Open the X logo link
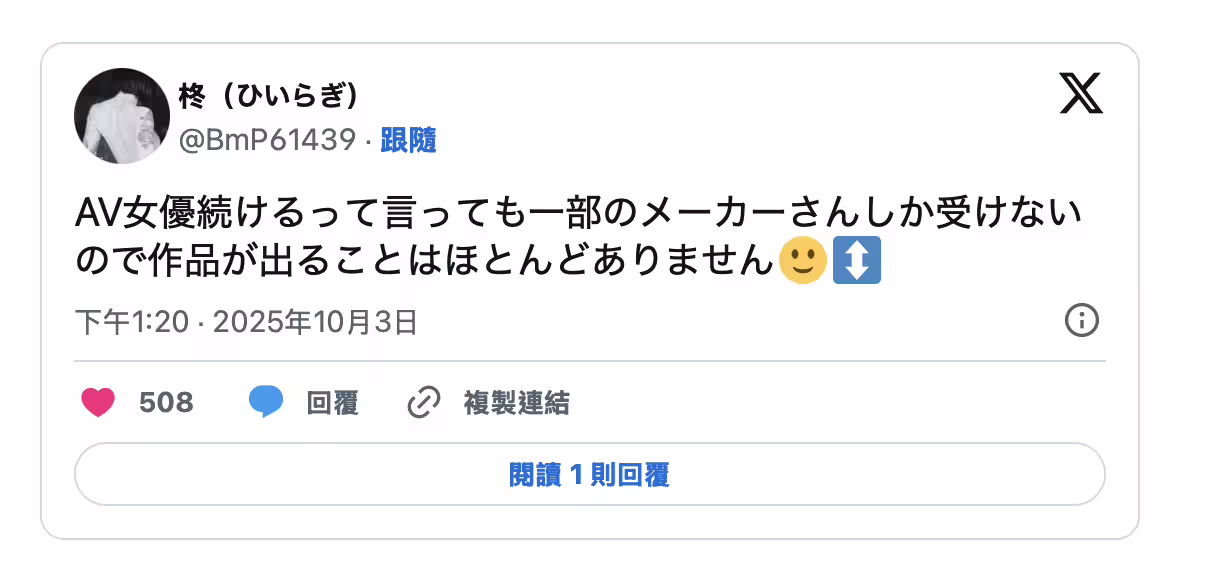Viewport: 1220px width, 574px height. (x=1080, y=95)
